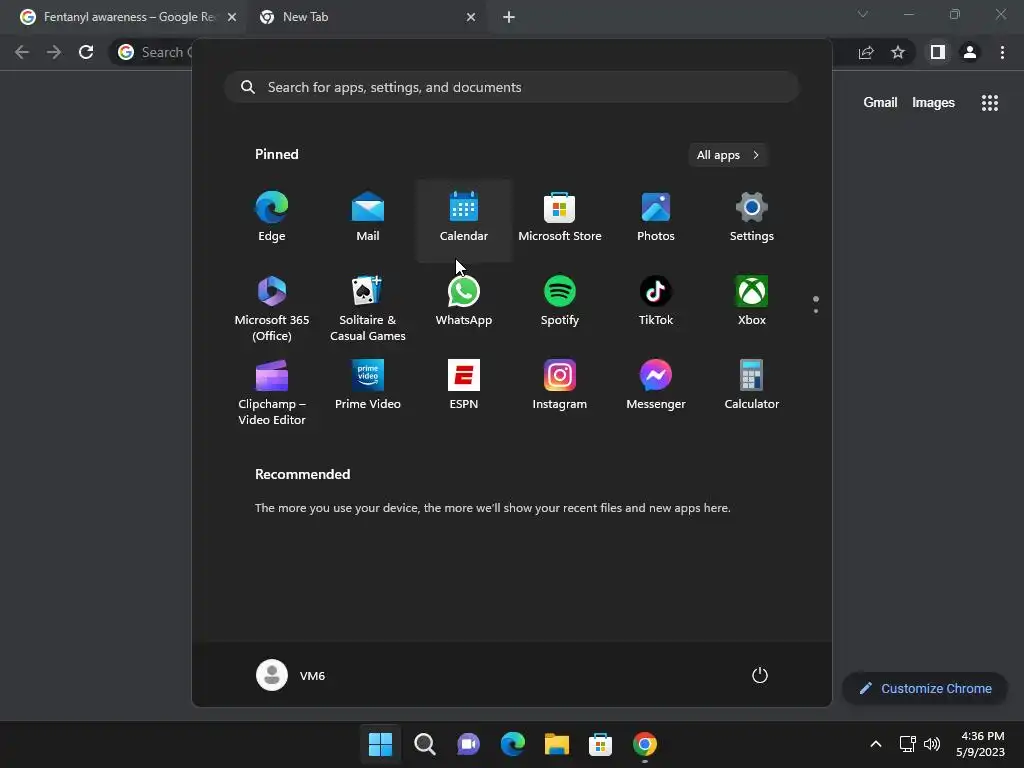Screen dimensions: 1024x768
Task: Open the clock and date flyout
Action: point(980,744)
